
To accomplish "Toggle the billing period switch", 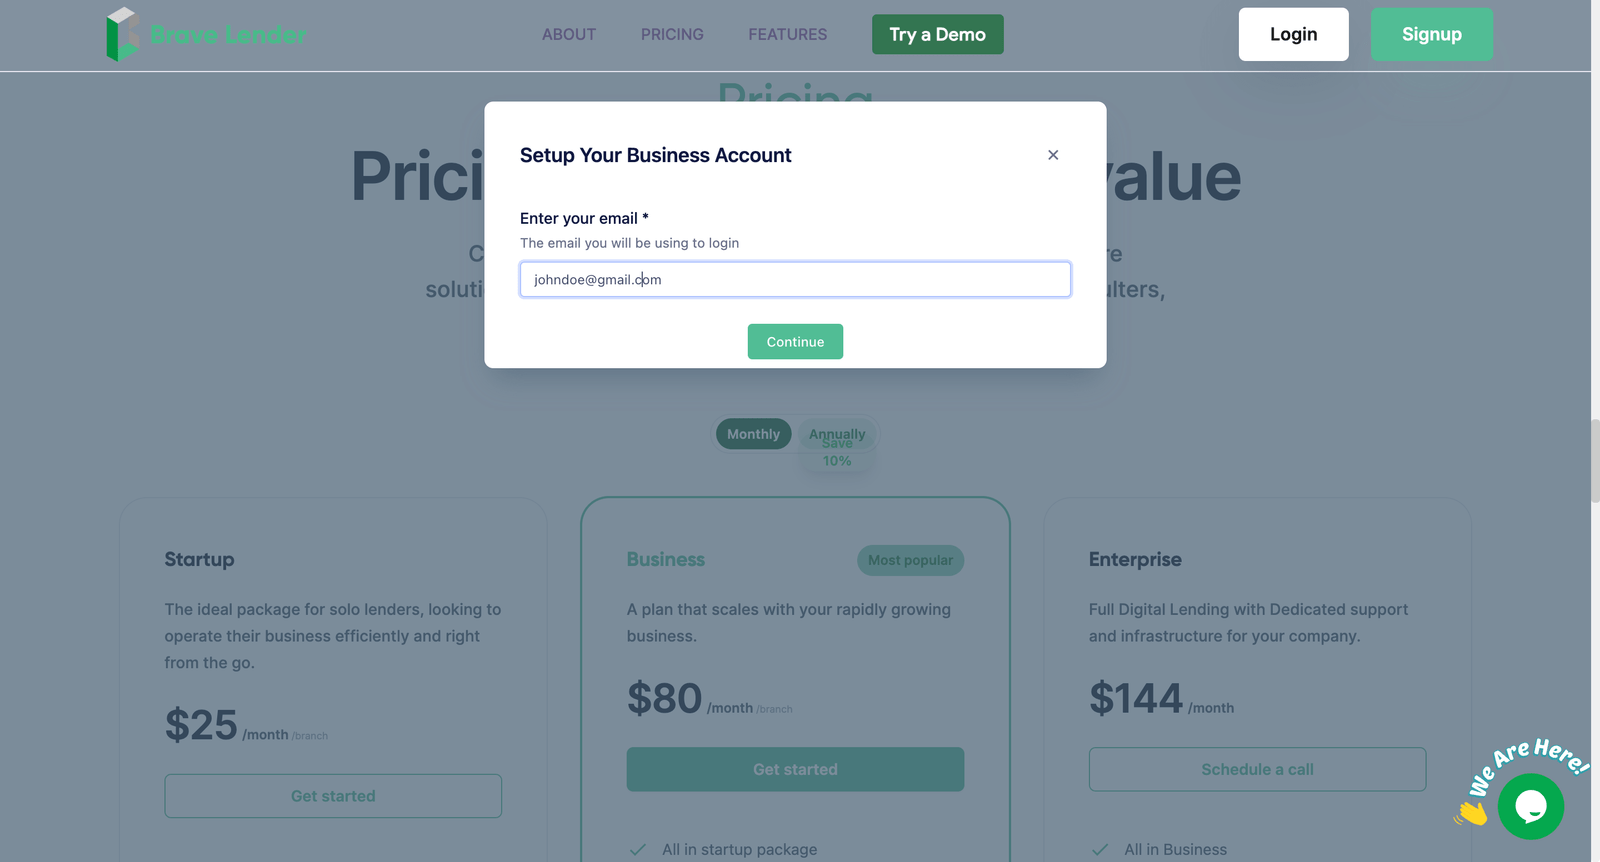I will tap(795, 433).
